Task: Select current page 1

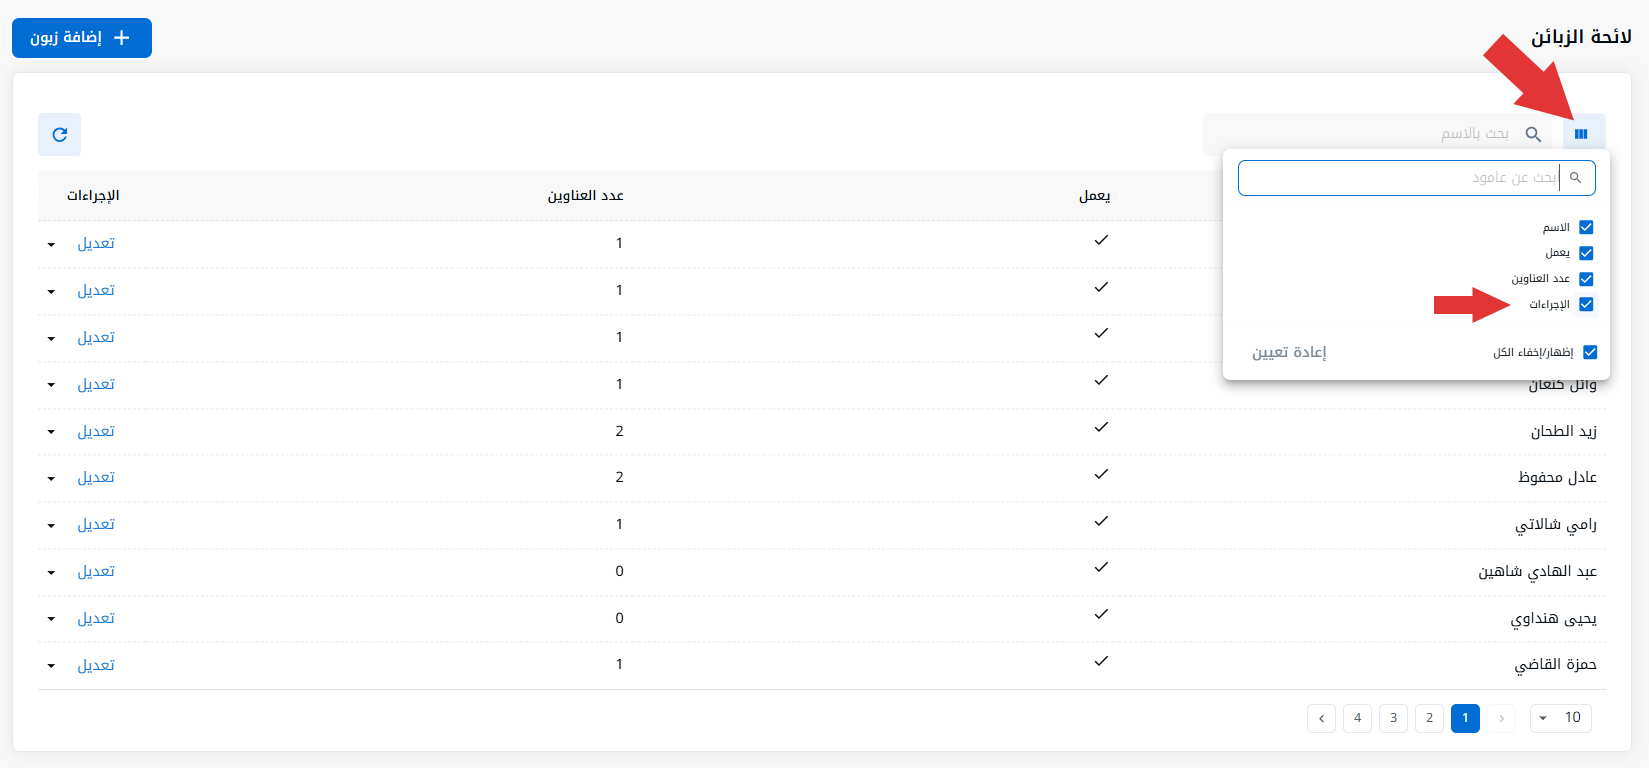Action: coord(1465,718)
